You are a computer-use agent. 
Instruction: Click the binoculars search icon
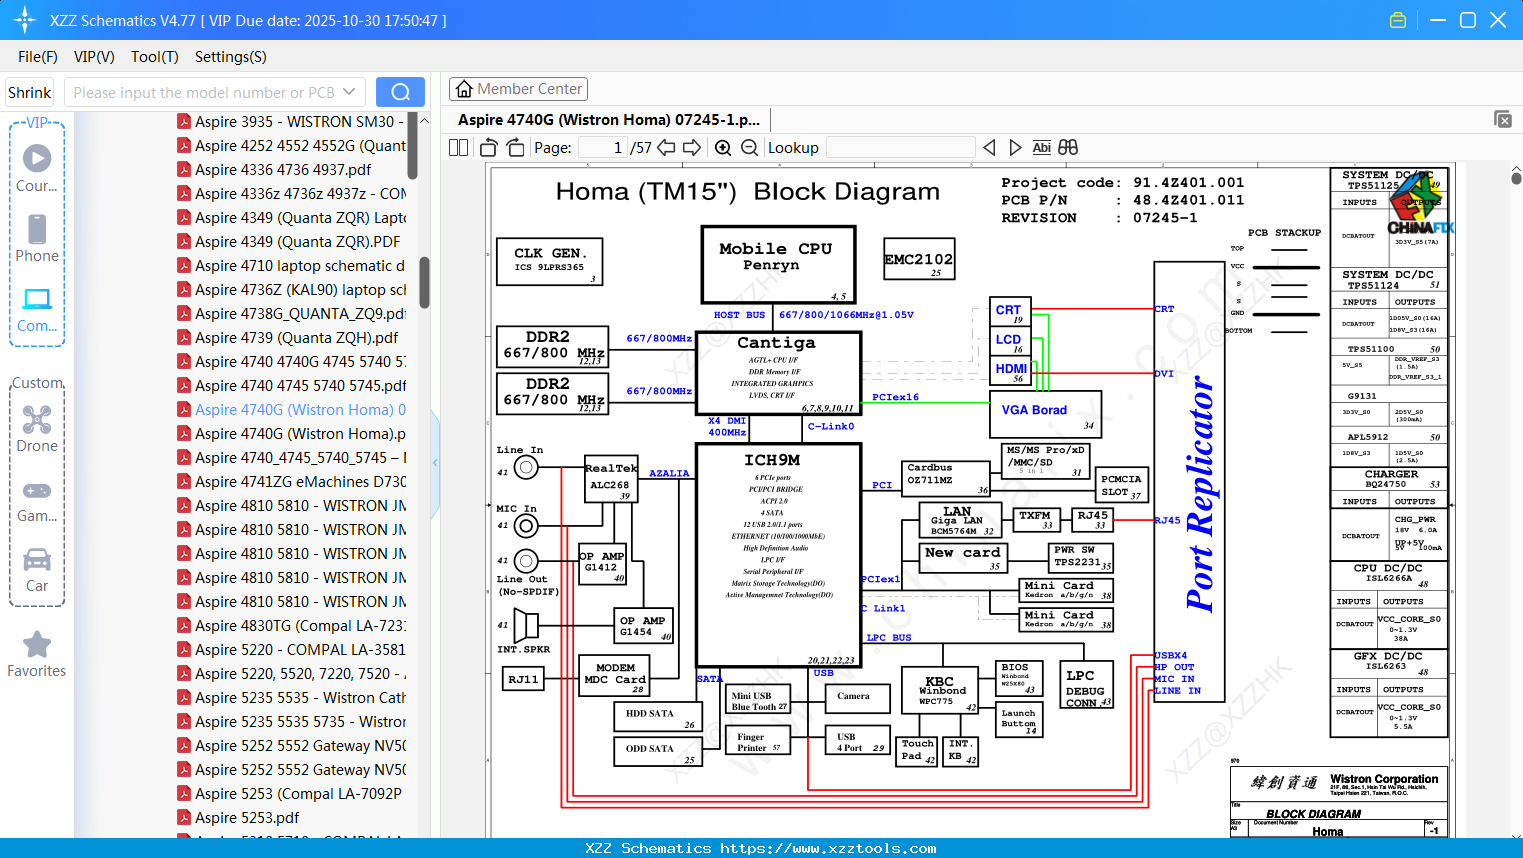(1068, 148)
